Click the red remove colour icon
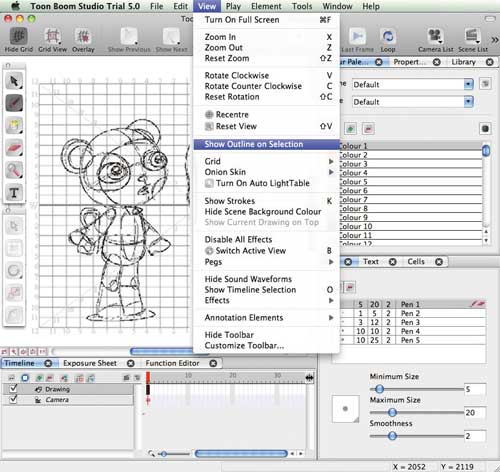 (x=368, y=129)
